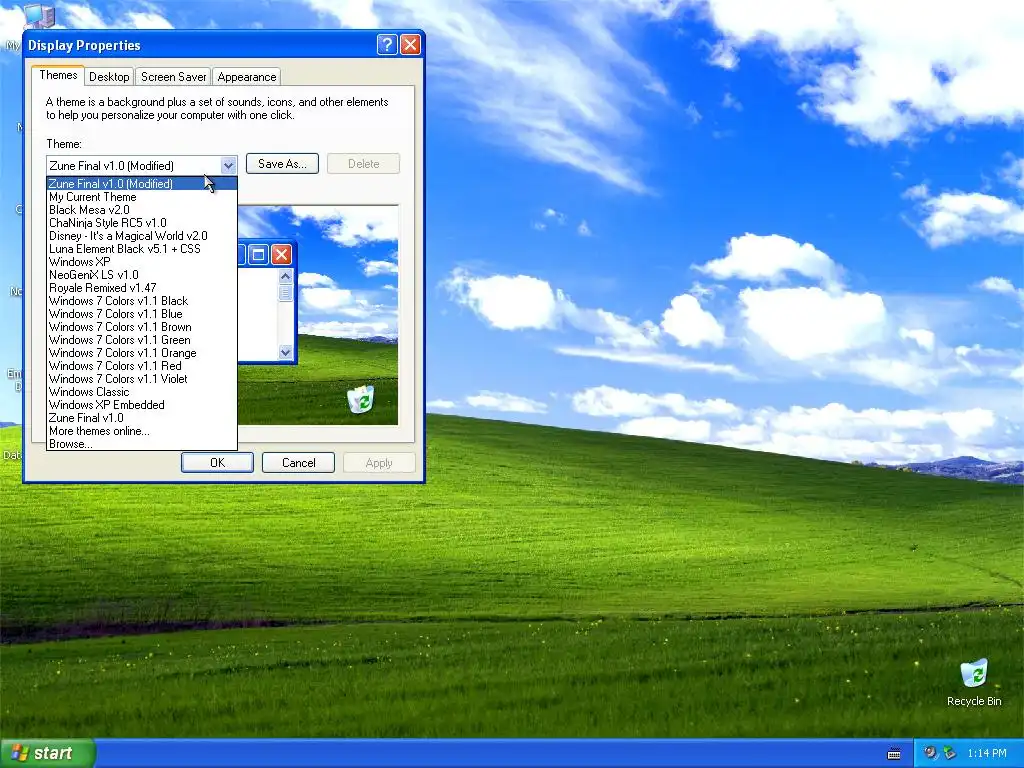Collapse the Theme dropdown via its arrow
Screen dimensions: 1024x768
[x=228, y=165]
